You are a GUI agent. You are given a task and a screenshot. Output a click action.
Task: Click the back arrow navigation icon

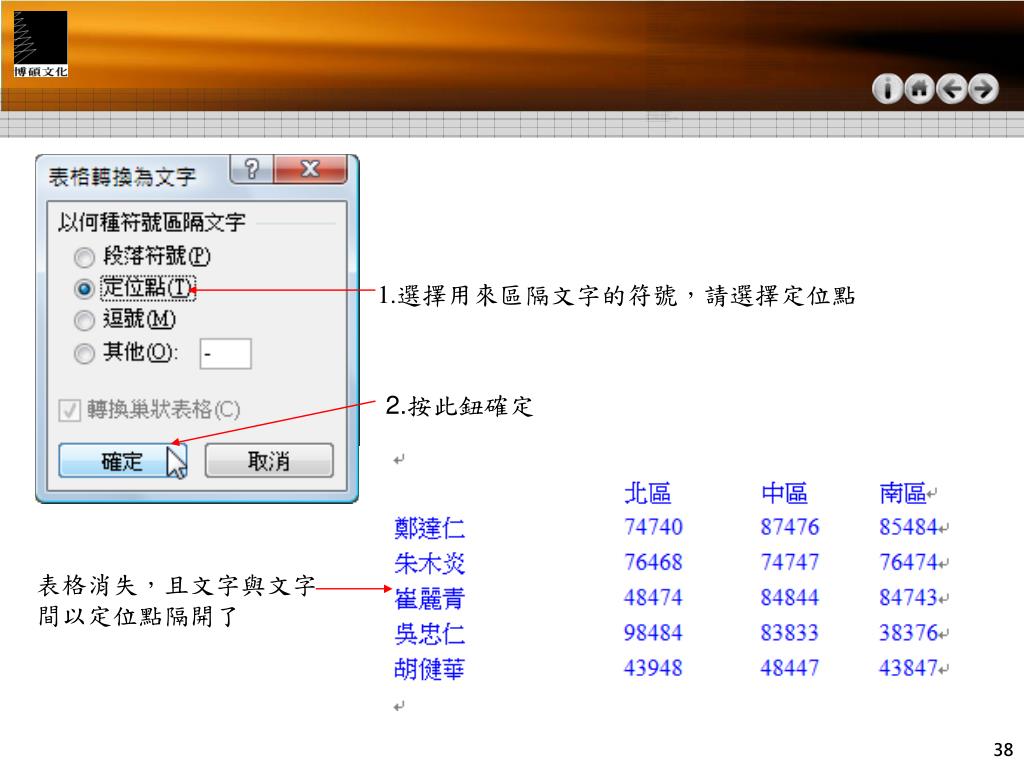(952, 89)
